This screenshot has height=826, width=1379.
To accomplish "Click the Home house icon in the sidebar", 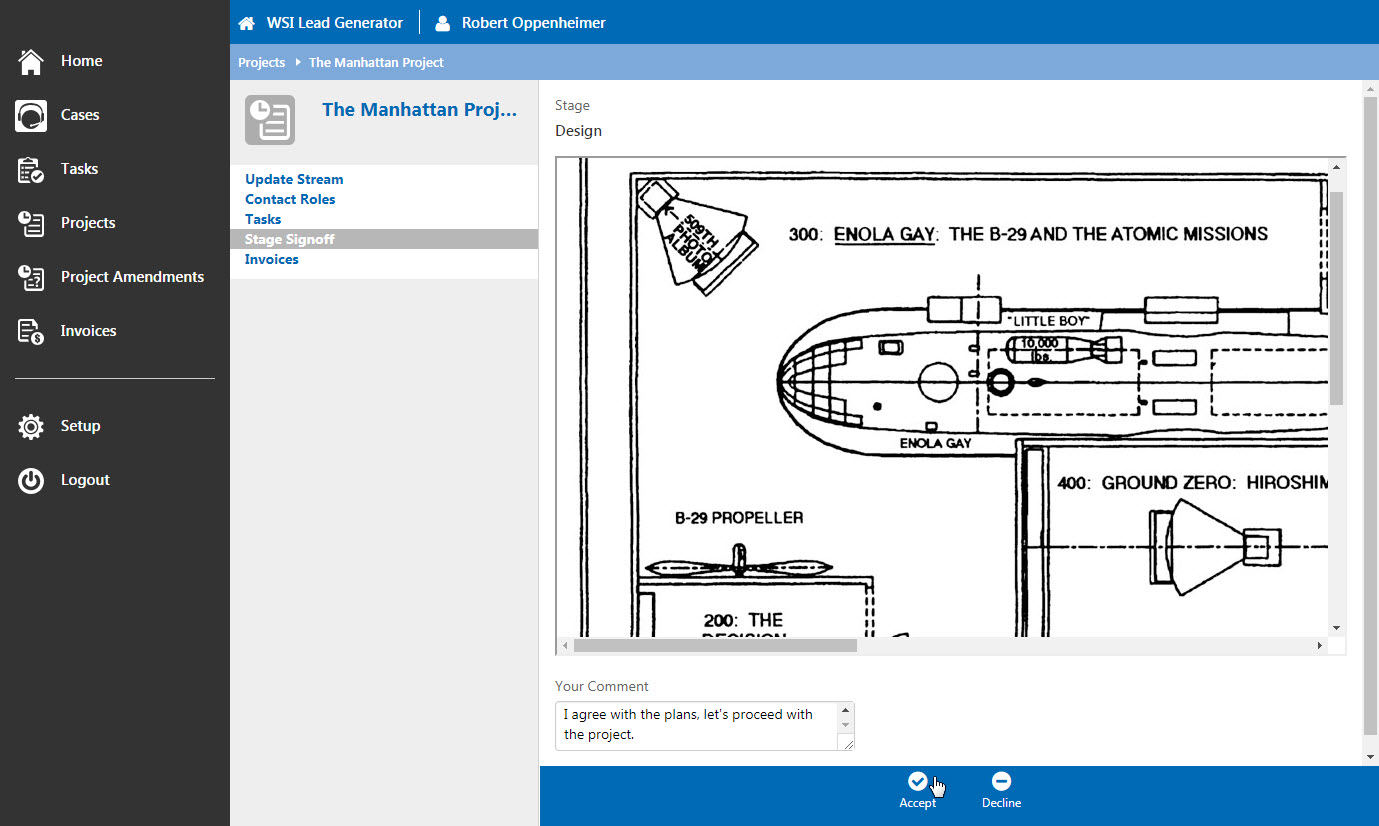I will tap(31, 61).
